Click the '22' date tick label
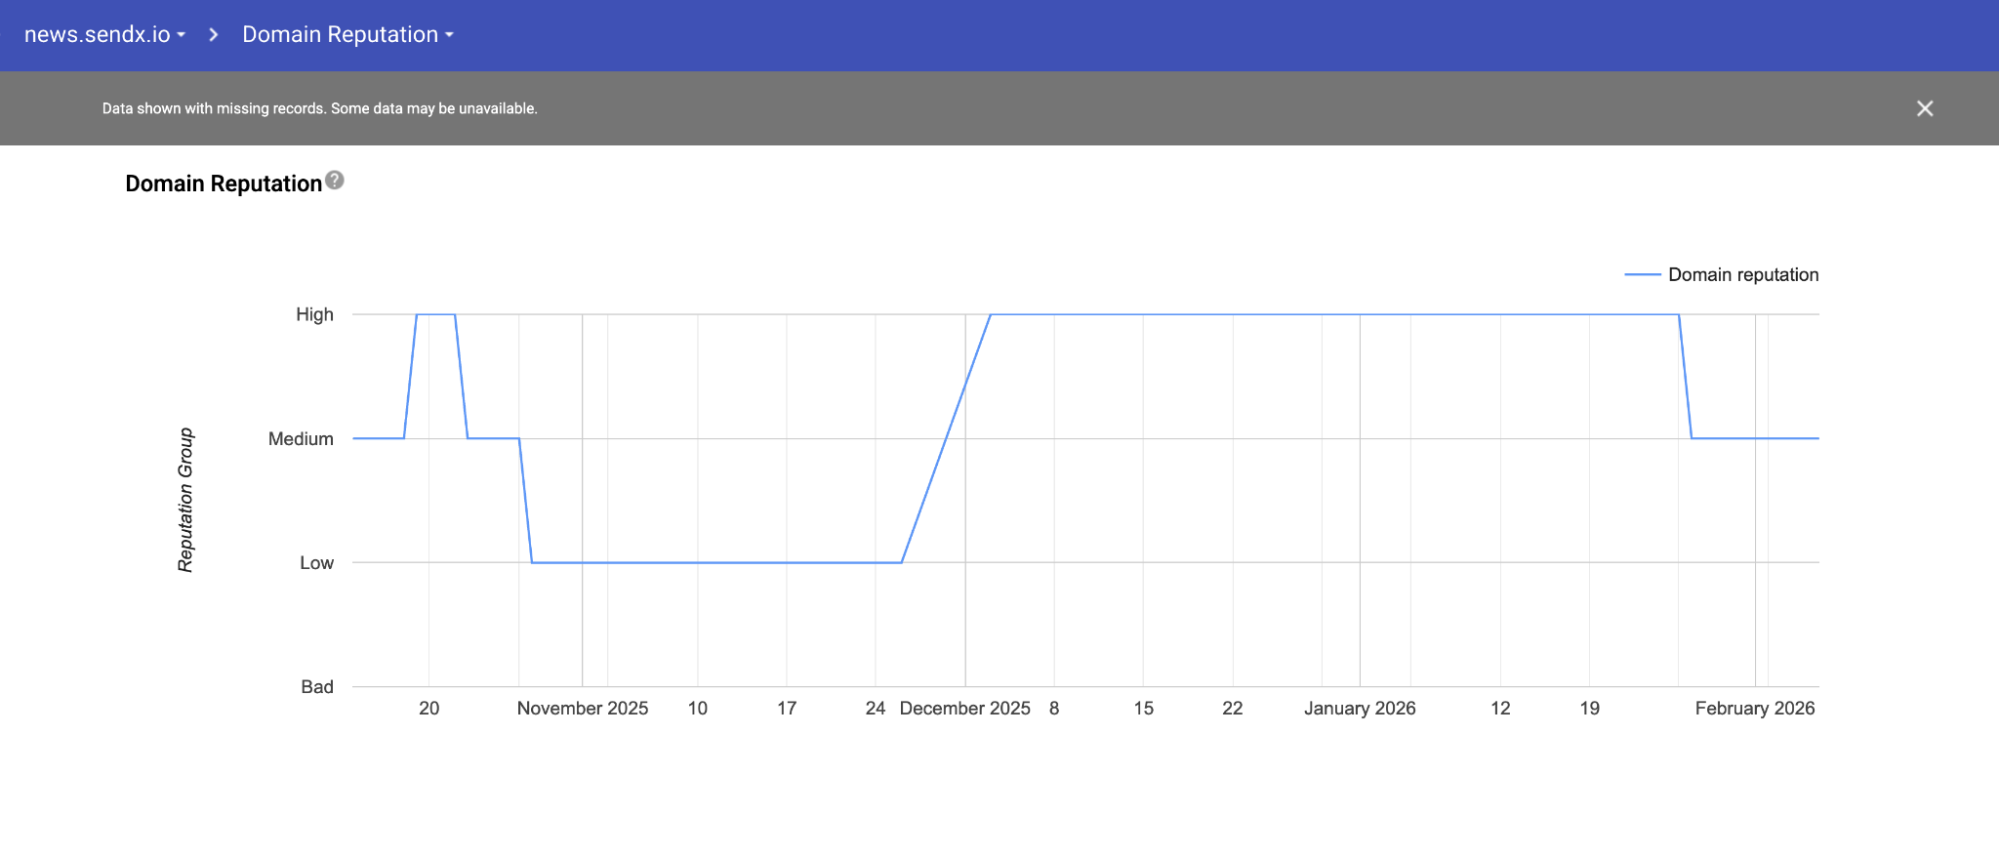1999x863 pixels. tap(1232, 708)
